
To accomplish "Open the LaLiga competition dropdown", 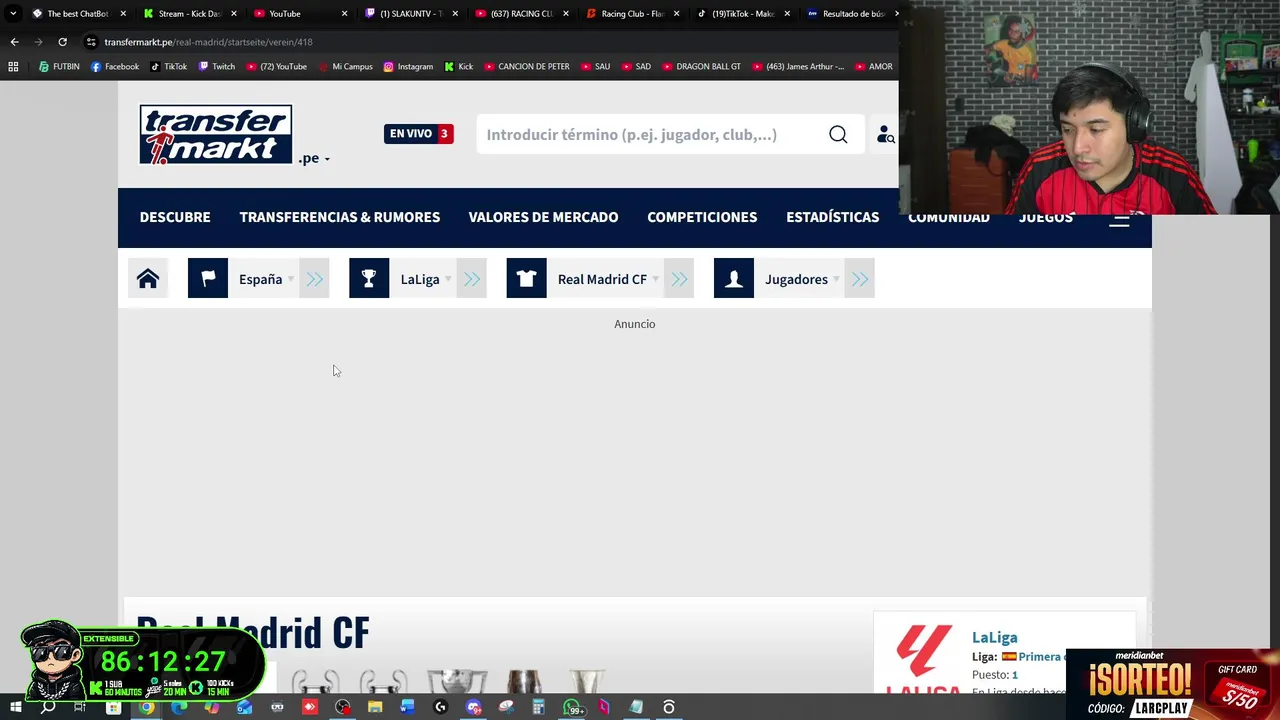I will coord(426,279).
